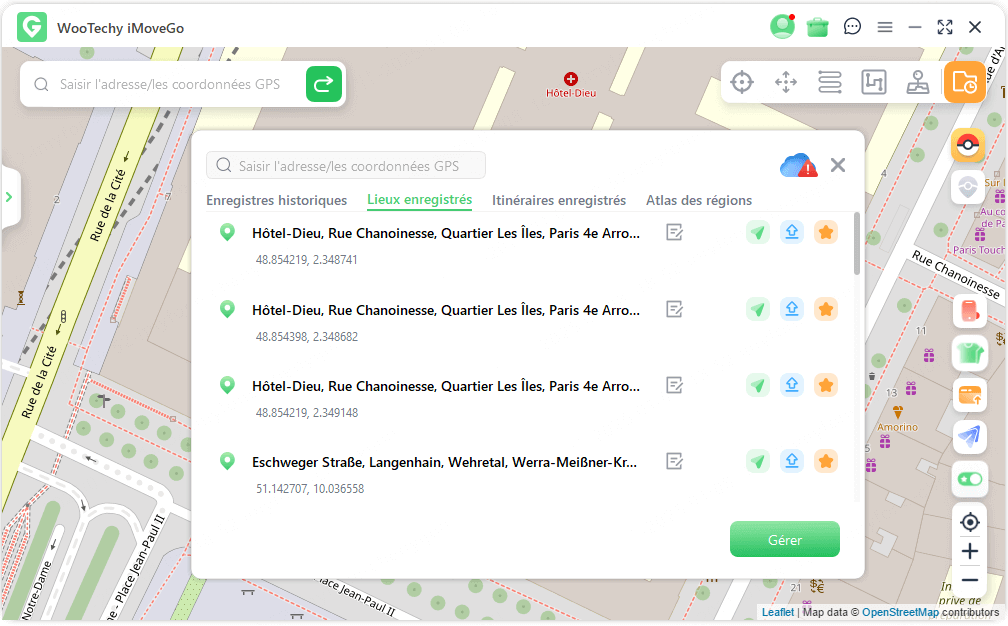The width and height of the screenshot is (1008, 626).
Task: Unfavorite the Eschweger Straße location star
Action: click(825, 461)
